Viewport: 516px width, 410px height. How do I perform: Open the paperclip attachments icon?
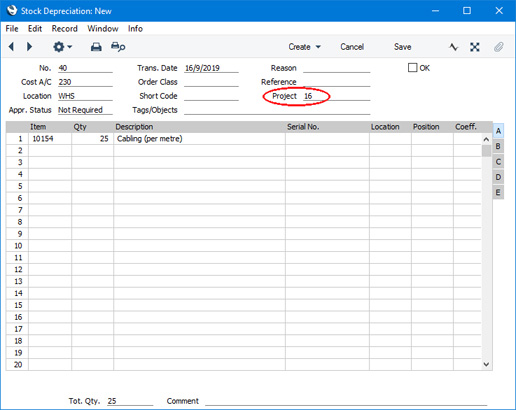[x=498, y=47]
